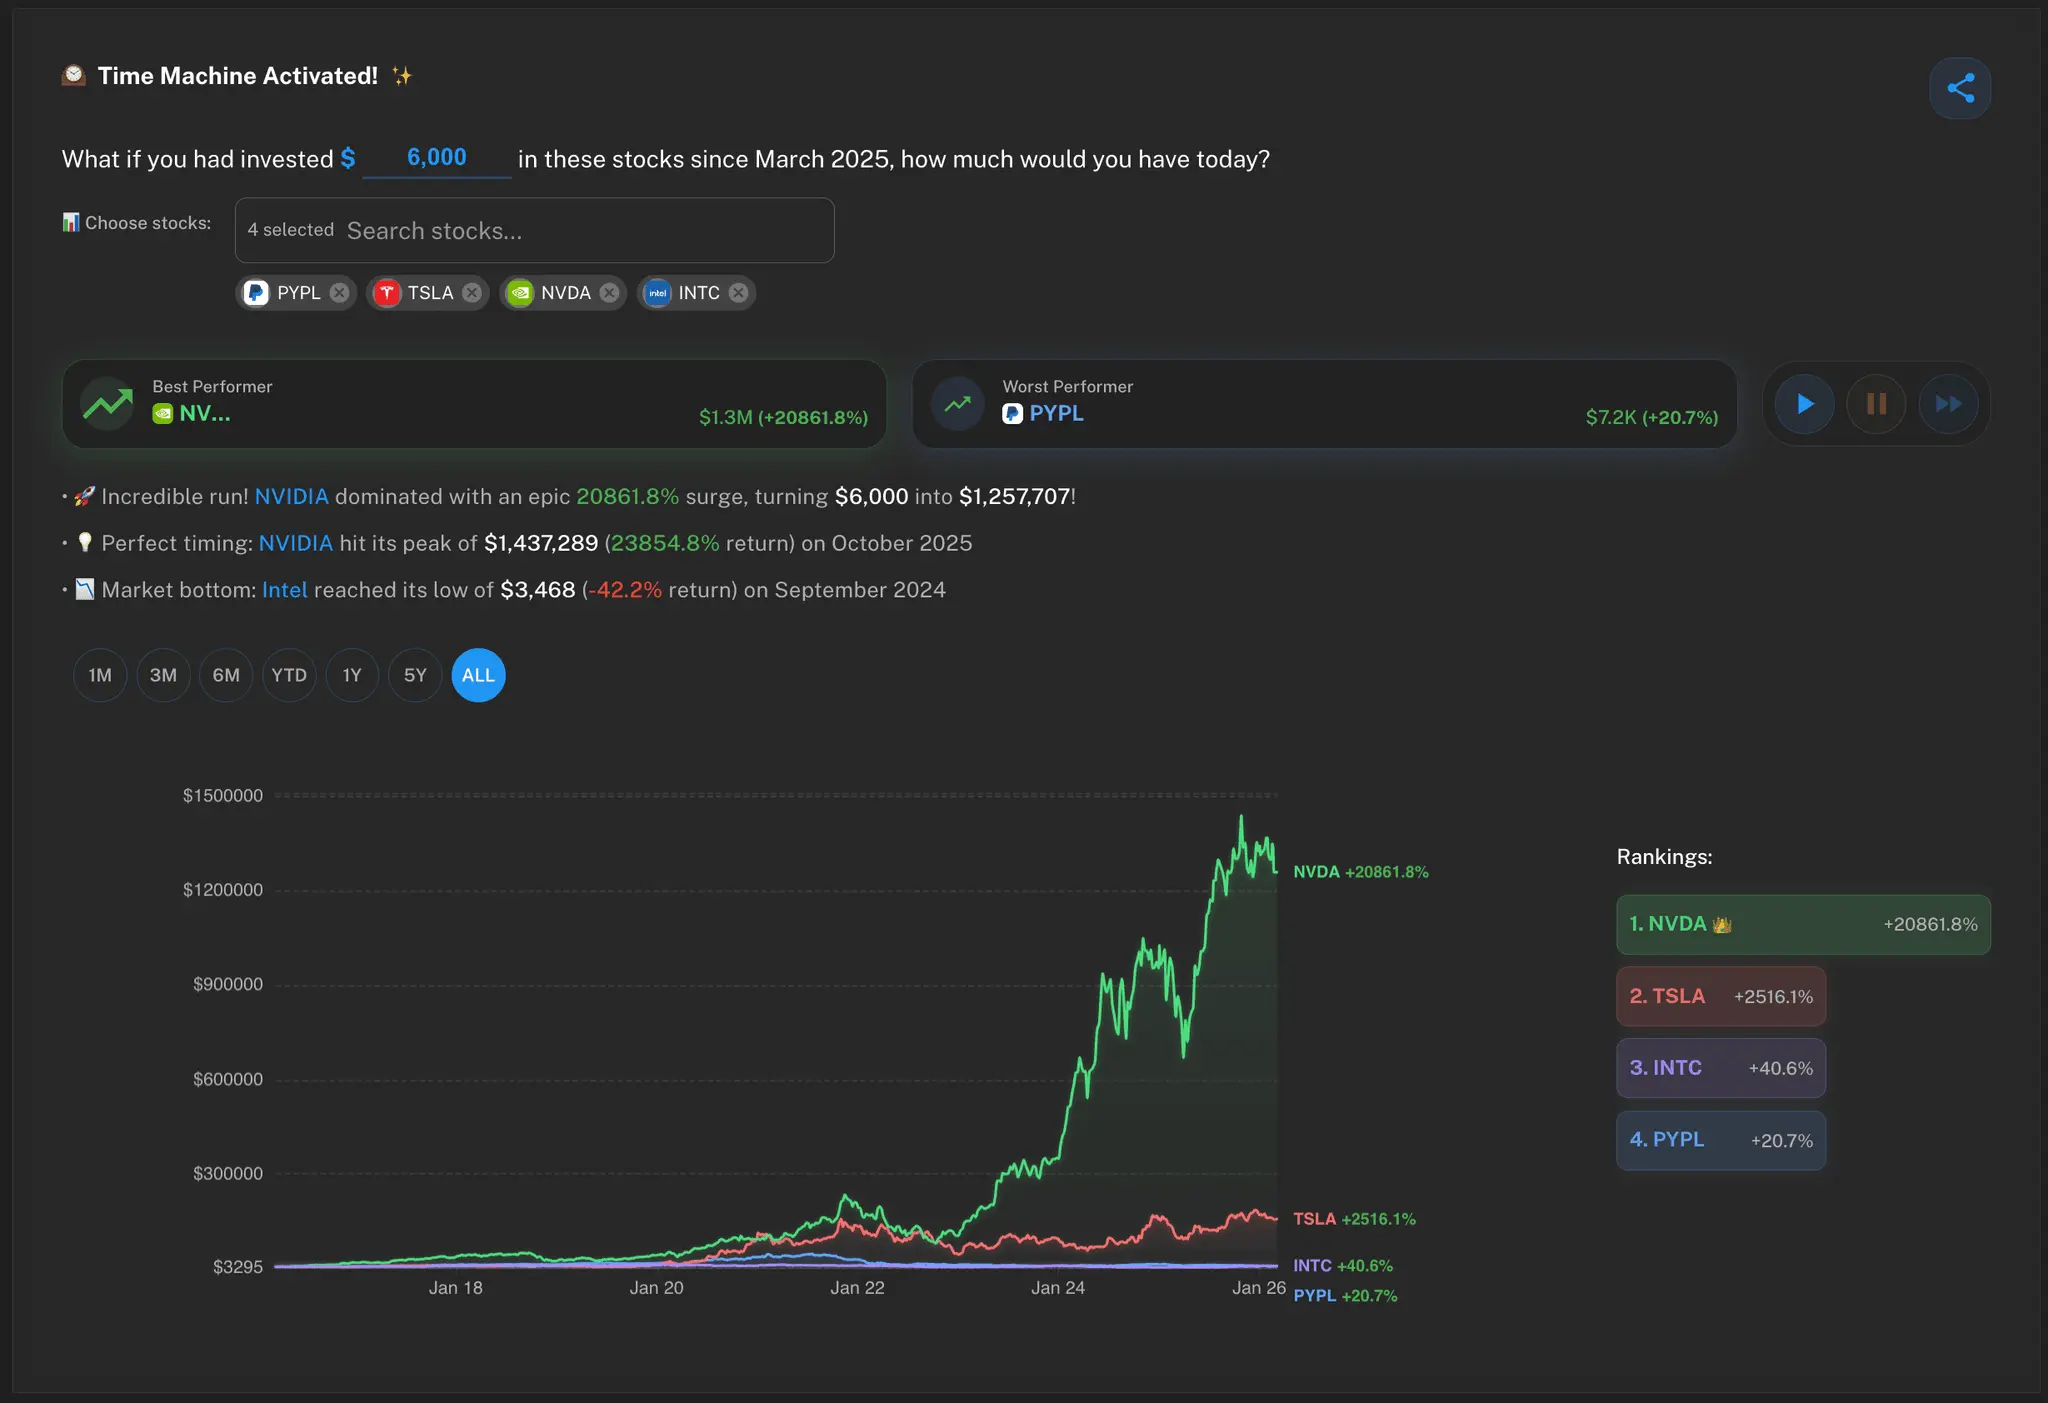Click the sparkles emoji after the title
Image resolution: width=2048 pixels, height=1403 pixels.
click(402, 76)
